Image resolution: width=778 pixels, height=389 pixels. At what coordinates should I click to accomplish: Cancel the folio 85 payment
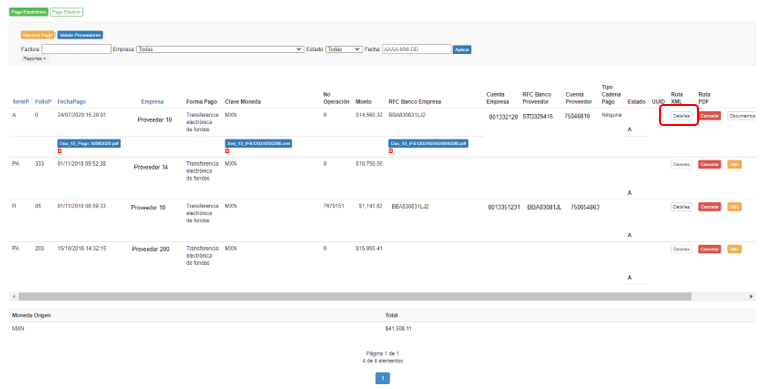tap(710, 207)
